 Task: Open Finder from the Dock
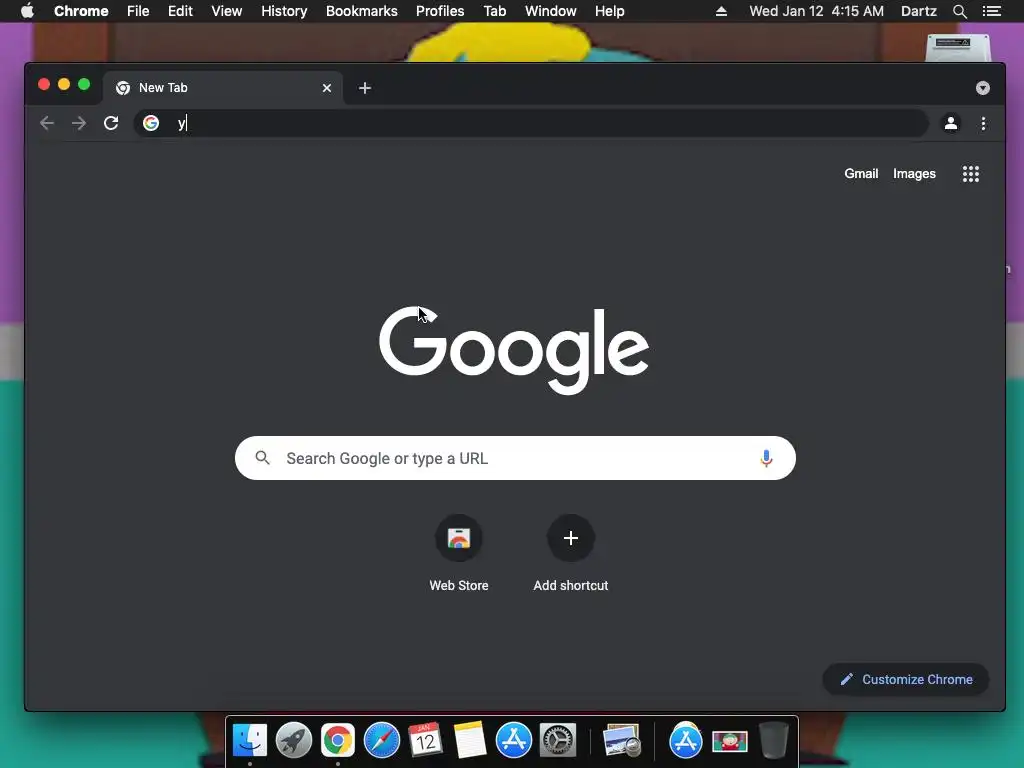pyautogui.click(x=250, y=741)
